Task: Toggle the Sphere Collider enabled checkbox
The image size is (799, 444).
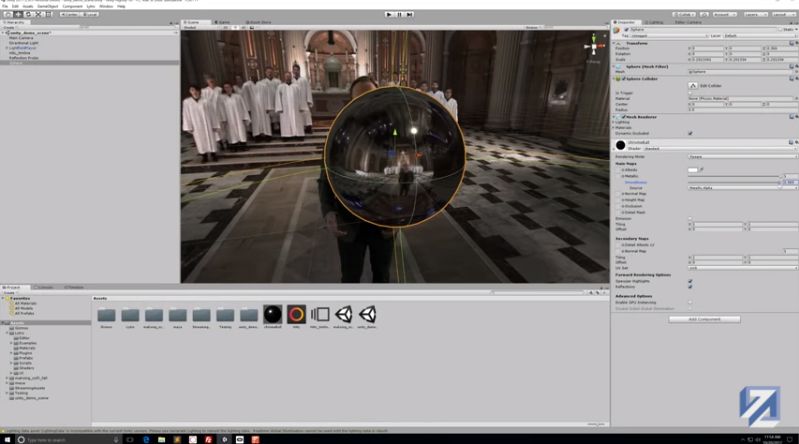Action: click(623, 79)
